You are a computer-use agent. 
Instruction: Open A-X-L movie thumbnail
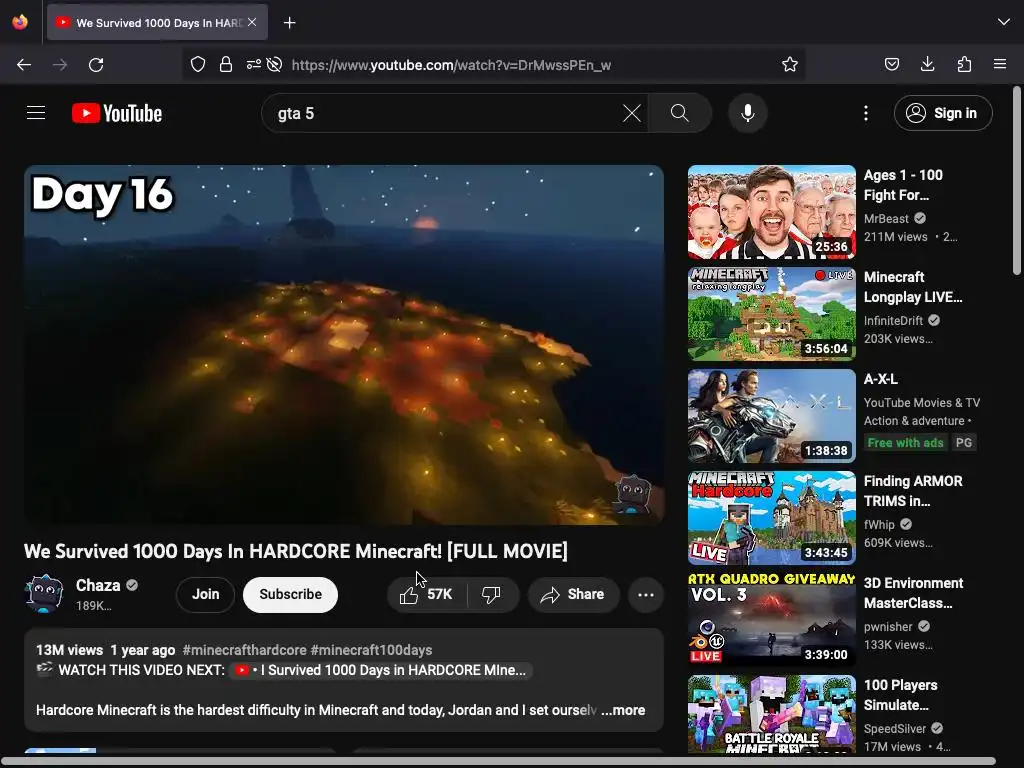pyautogui.click(x=771, y=415)
